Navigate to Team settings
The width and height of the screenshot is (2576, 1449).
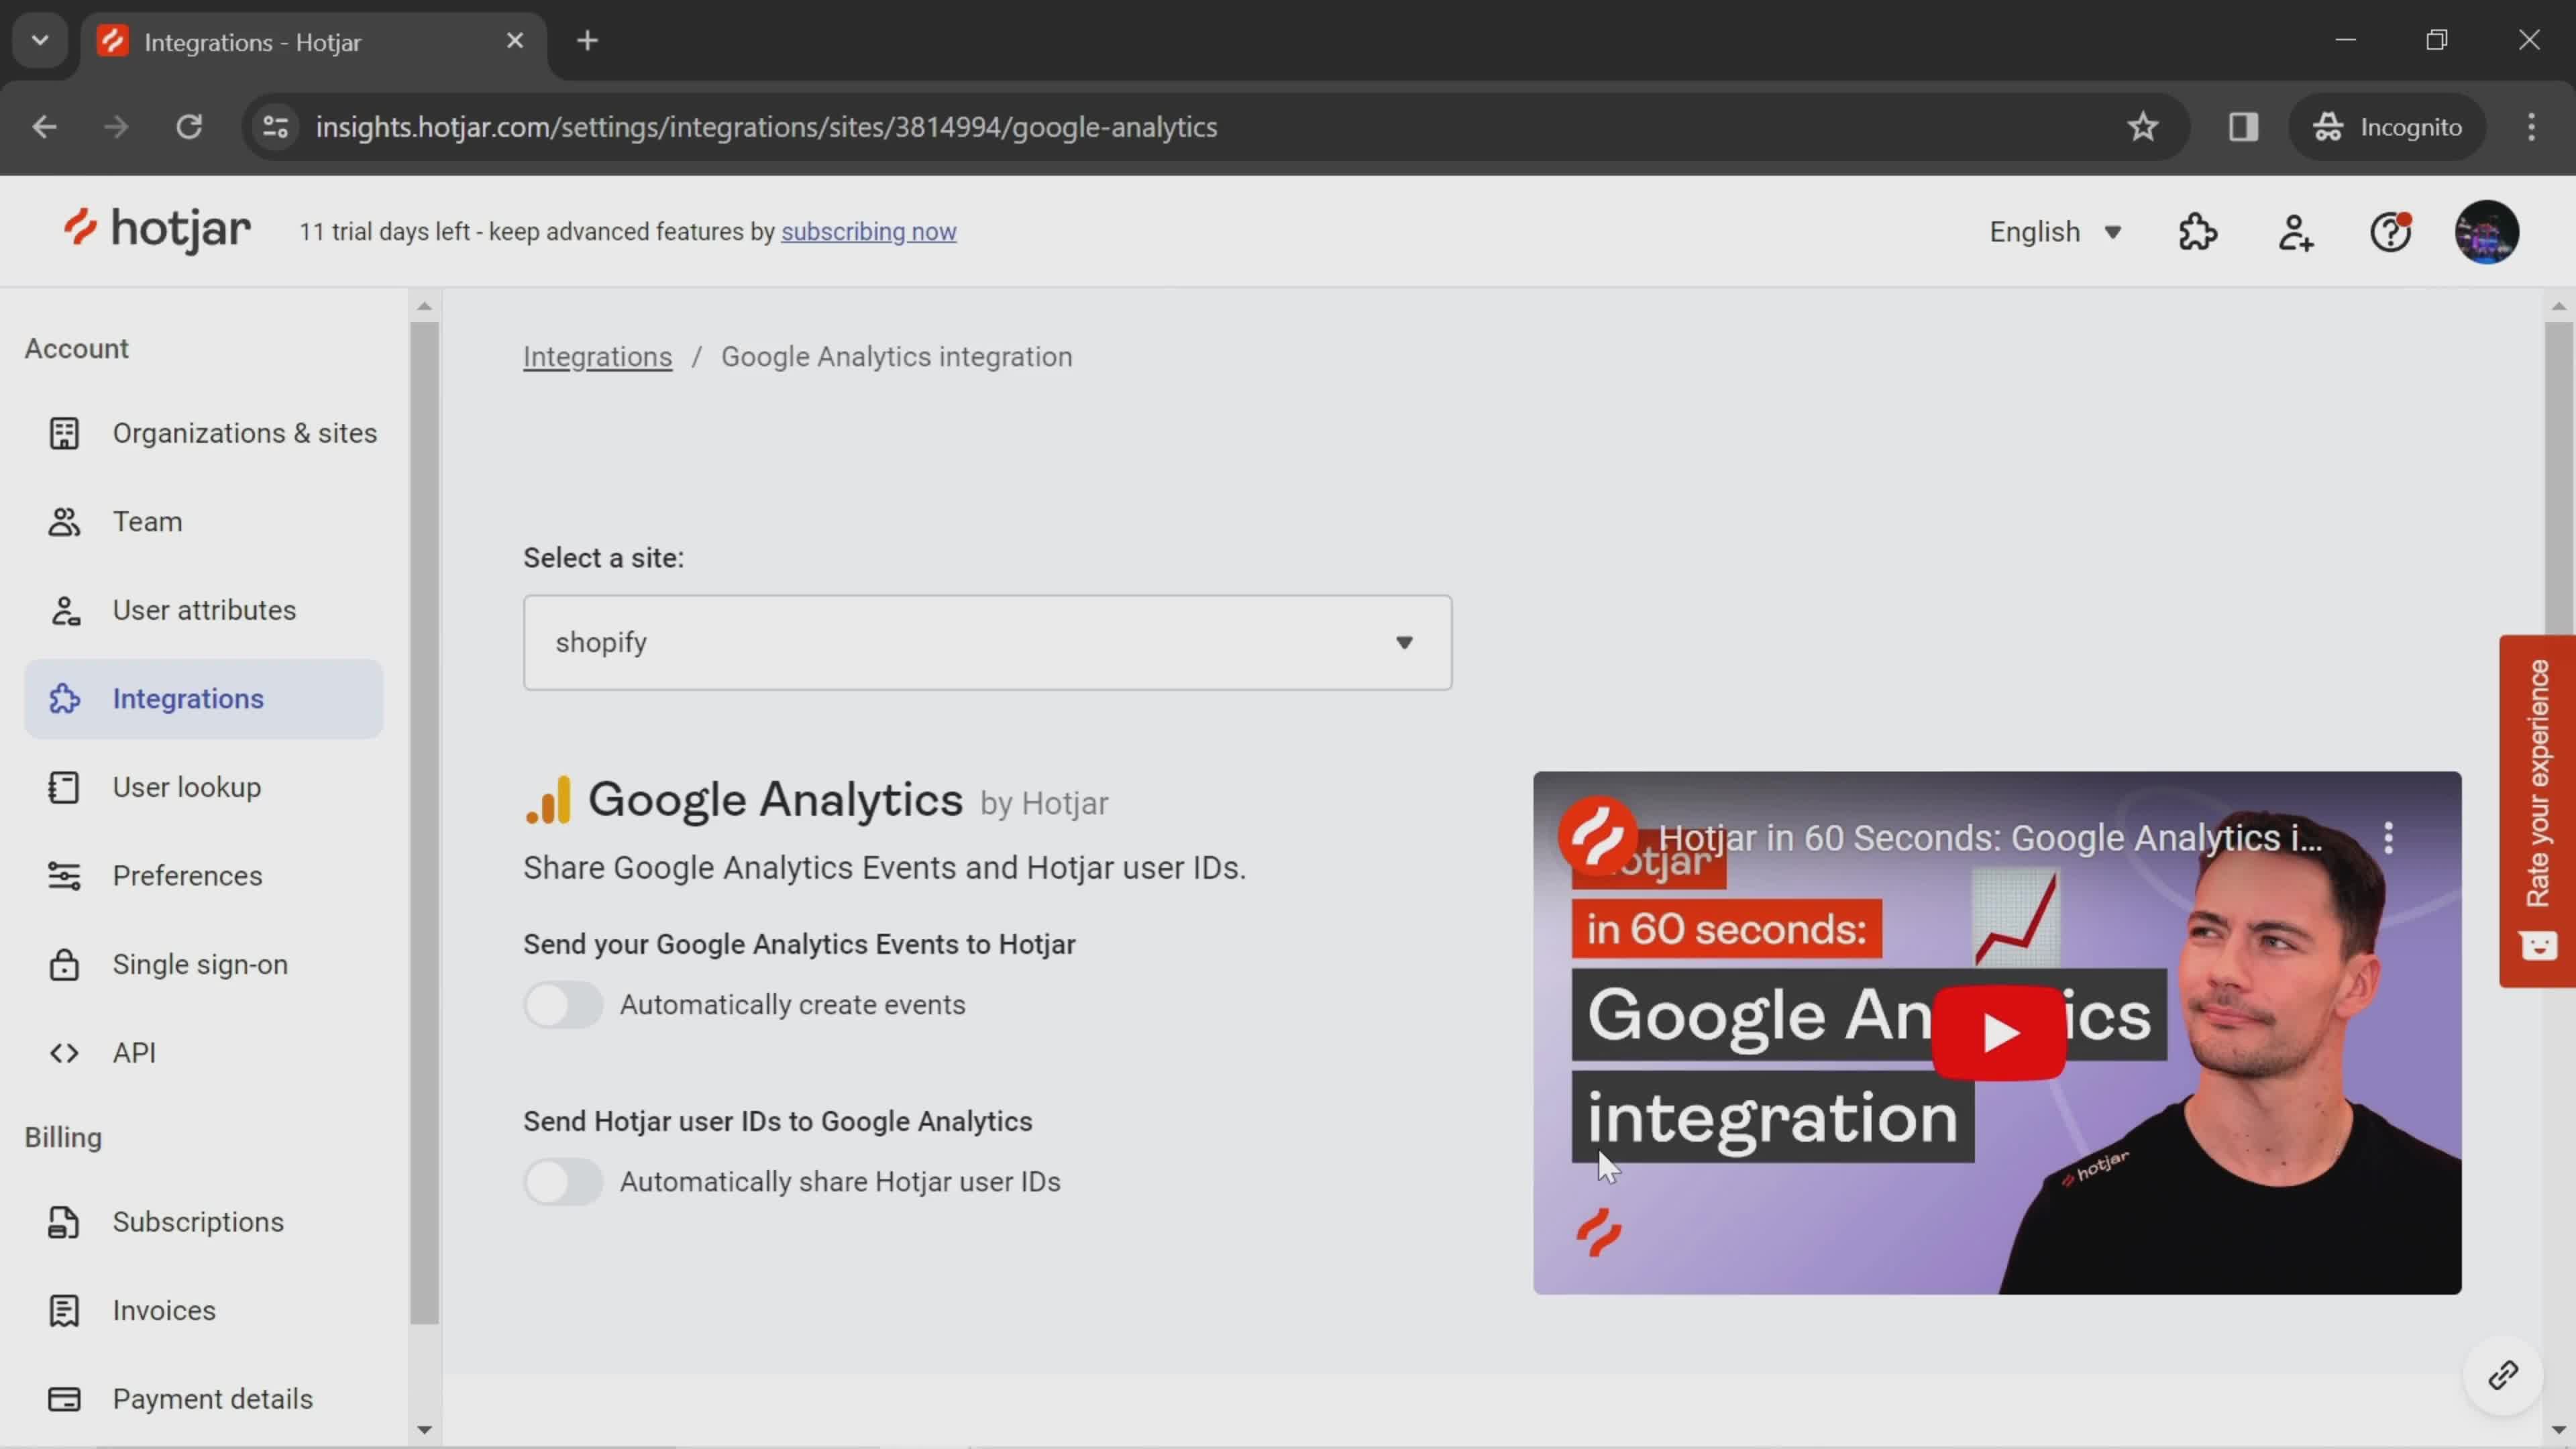[147, 520]
